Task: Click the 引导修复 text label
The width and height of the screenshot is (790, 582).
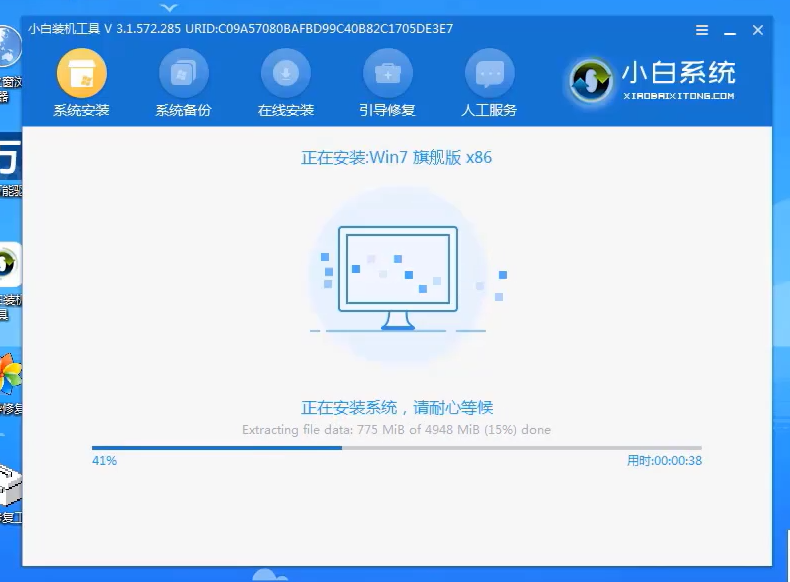Action: pos(387,110)
